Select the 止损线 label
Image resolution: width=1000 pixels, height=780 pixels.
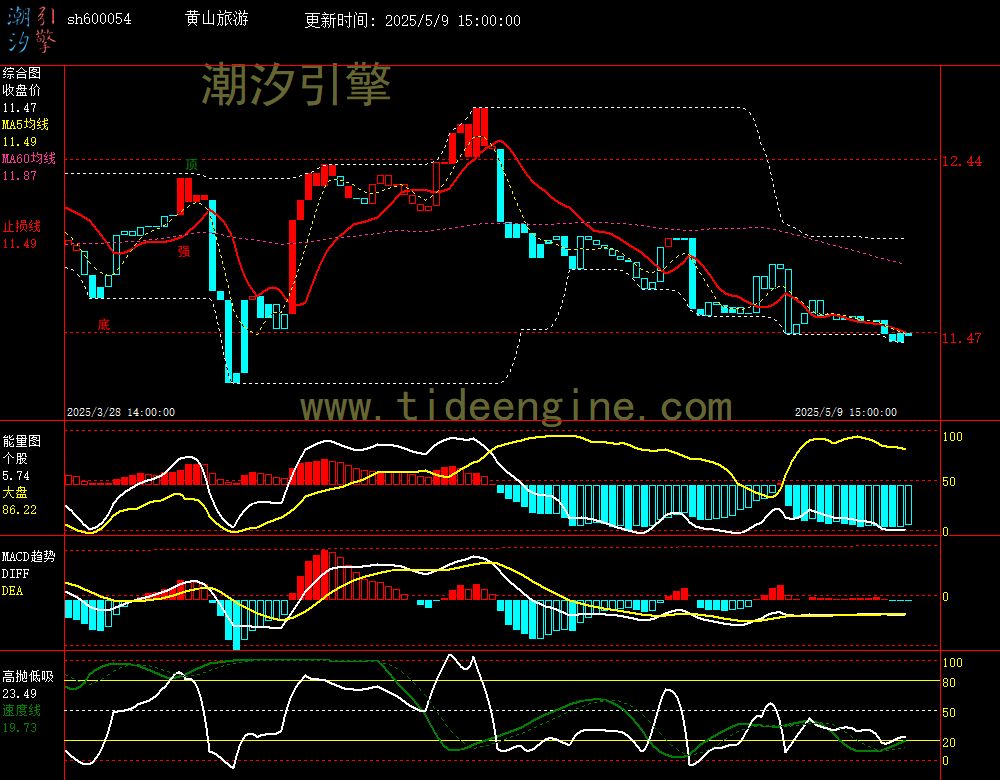click(x=22, y=226)
